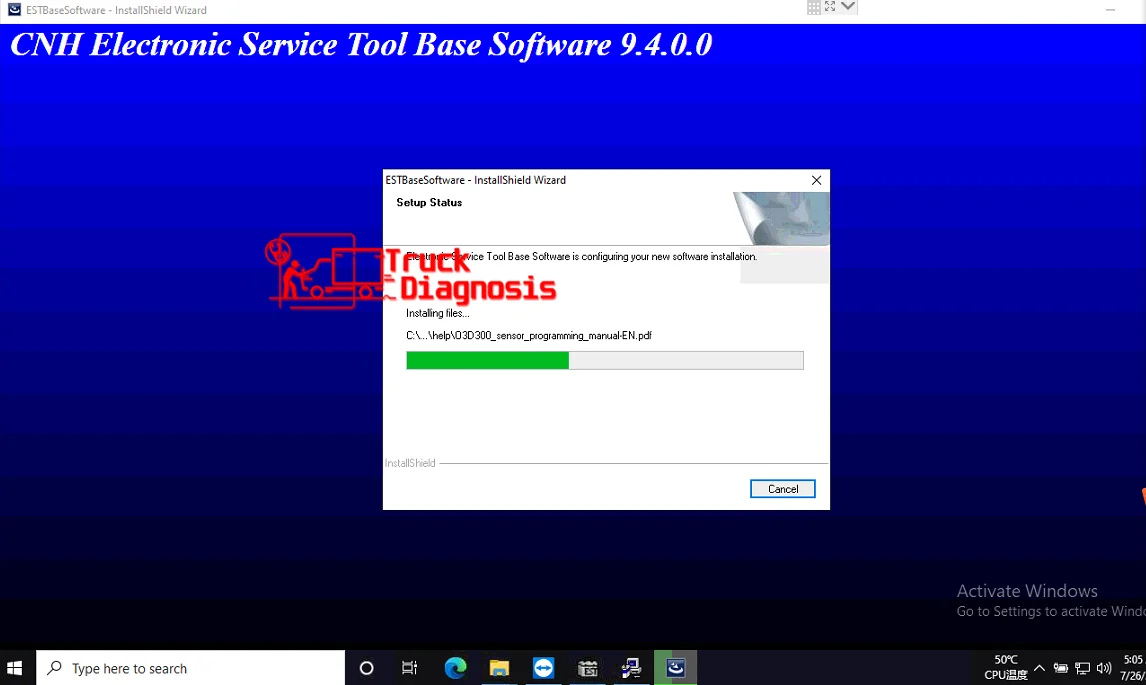Open the Windows Start menu
1146x685 pixels.
15,667
